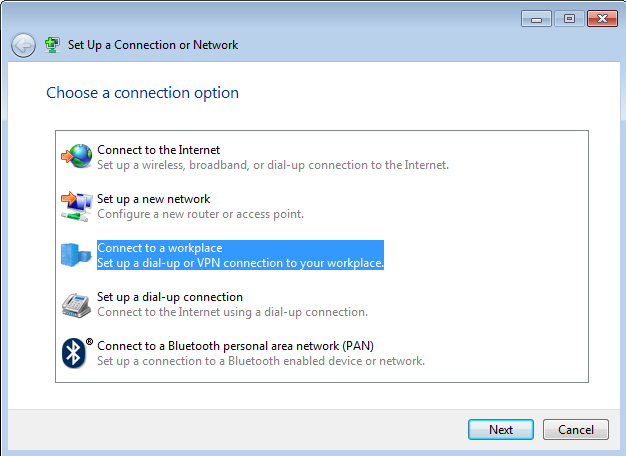Click the telephone icon for dial-up connection

pyautogui.click(x=76, y=304)
